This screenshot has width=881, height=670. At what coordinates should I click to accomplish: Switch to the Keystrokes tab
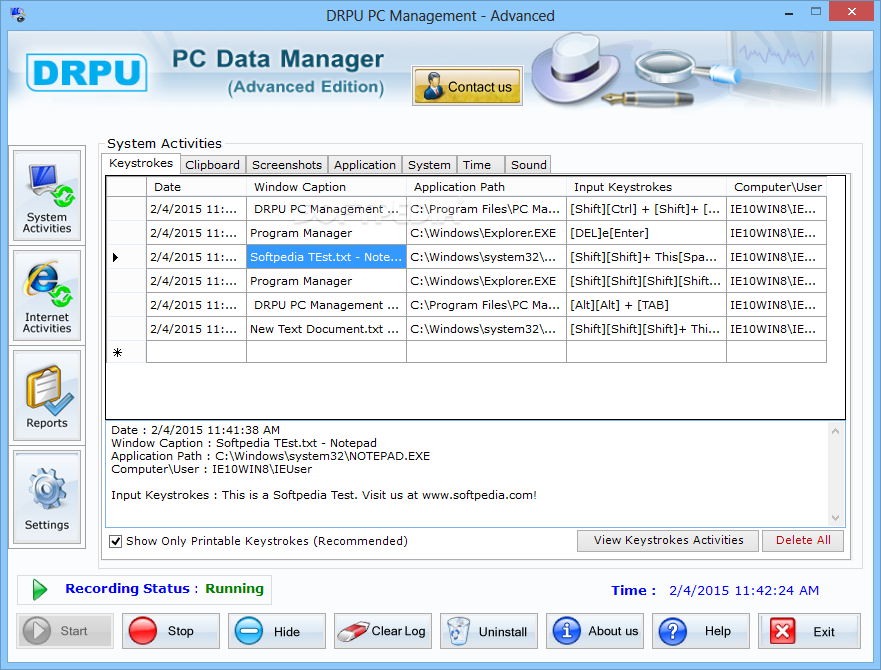click(x=141, y=164)
